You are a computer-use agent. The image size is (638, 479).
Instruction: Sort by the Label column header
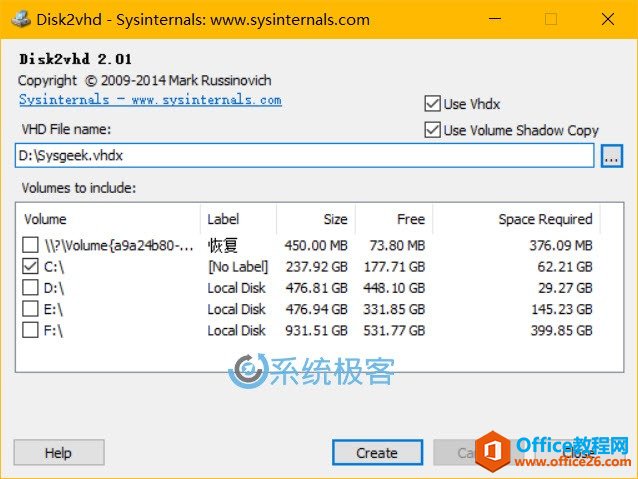click(x=238, y=219)
